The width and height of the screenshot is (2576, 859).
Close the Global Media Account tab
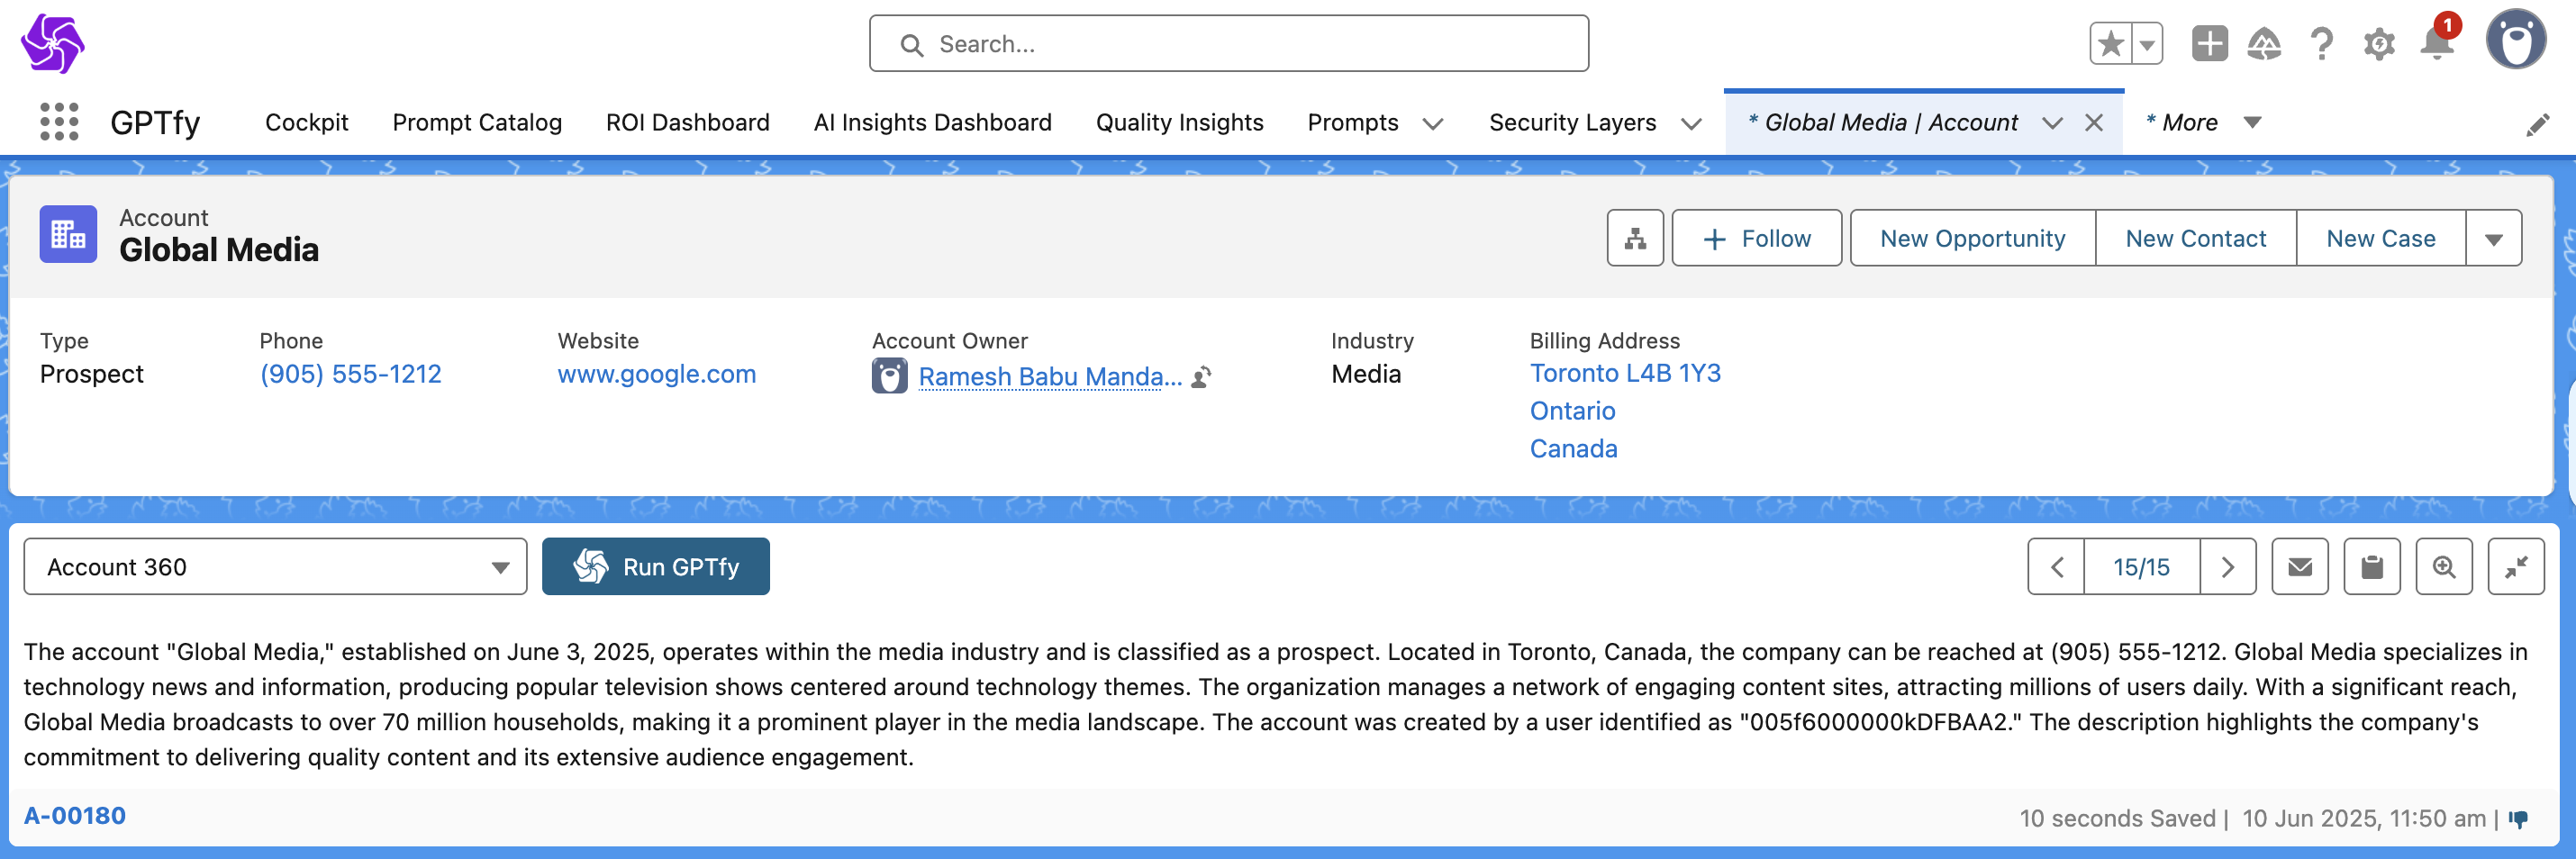click(2094, 123)
